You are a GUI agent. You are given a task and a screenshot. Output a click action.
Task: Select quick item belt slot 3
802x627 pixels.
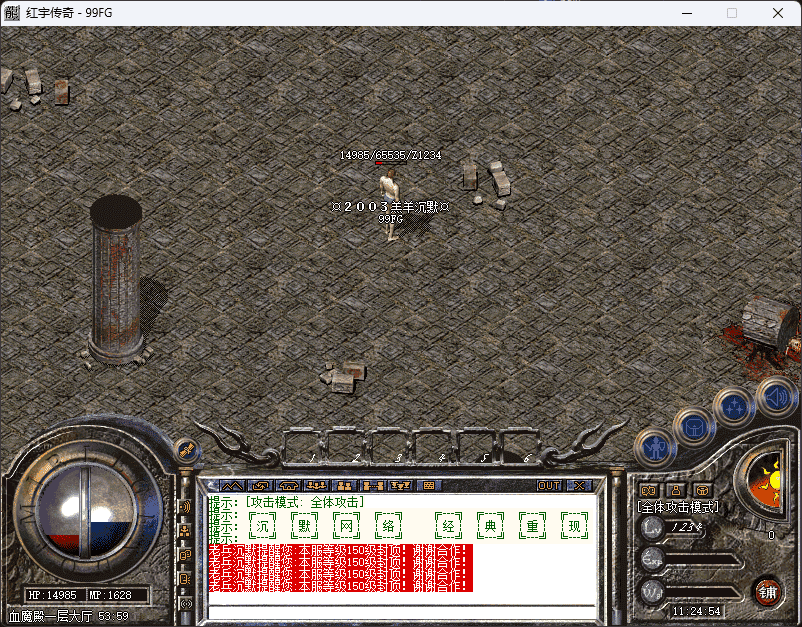coord(389,446)
